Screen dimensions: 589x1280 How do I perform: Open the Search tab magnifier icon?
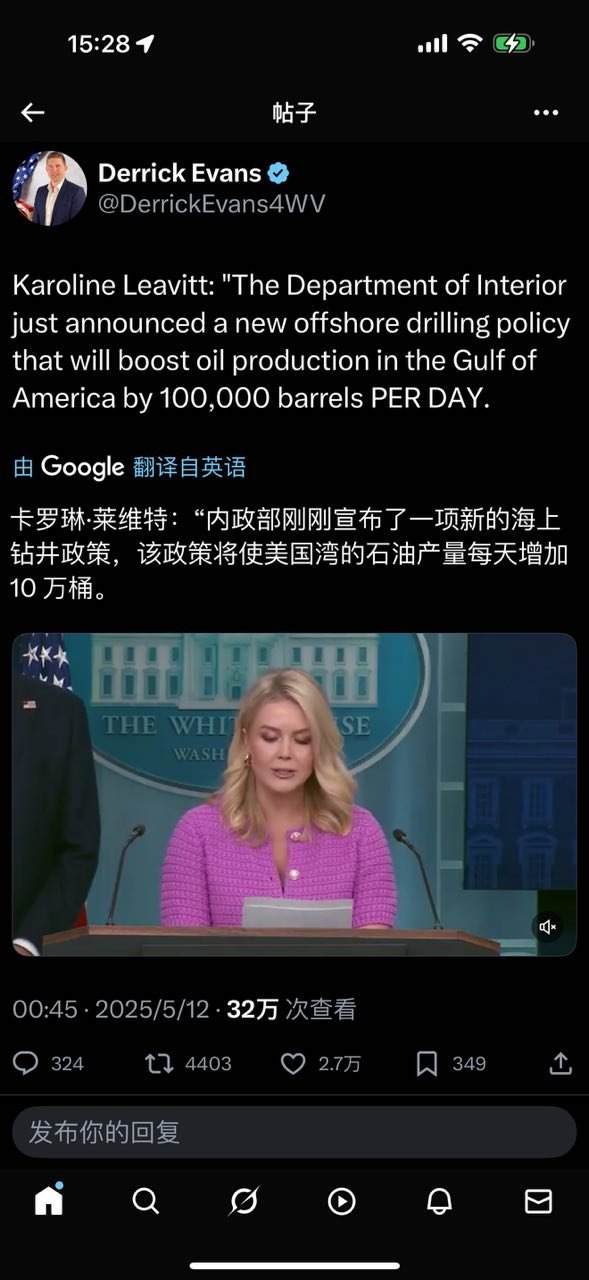tap(146, 1200)
